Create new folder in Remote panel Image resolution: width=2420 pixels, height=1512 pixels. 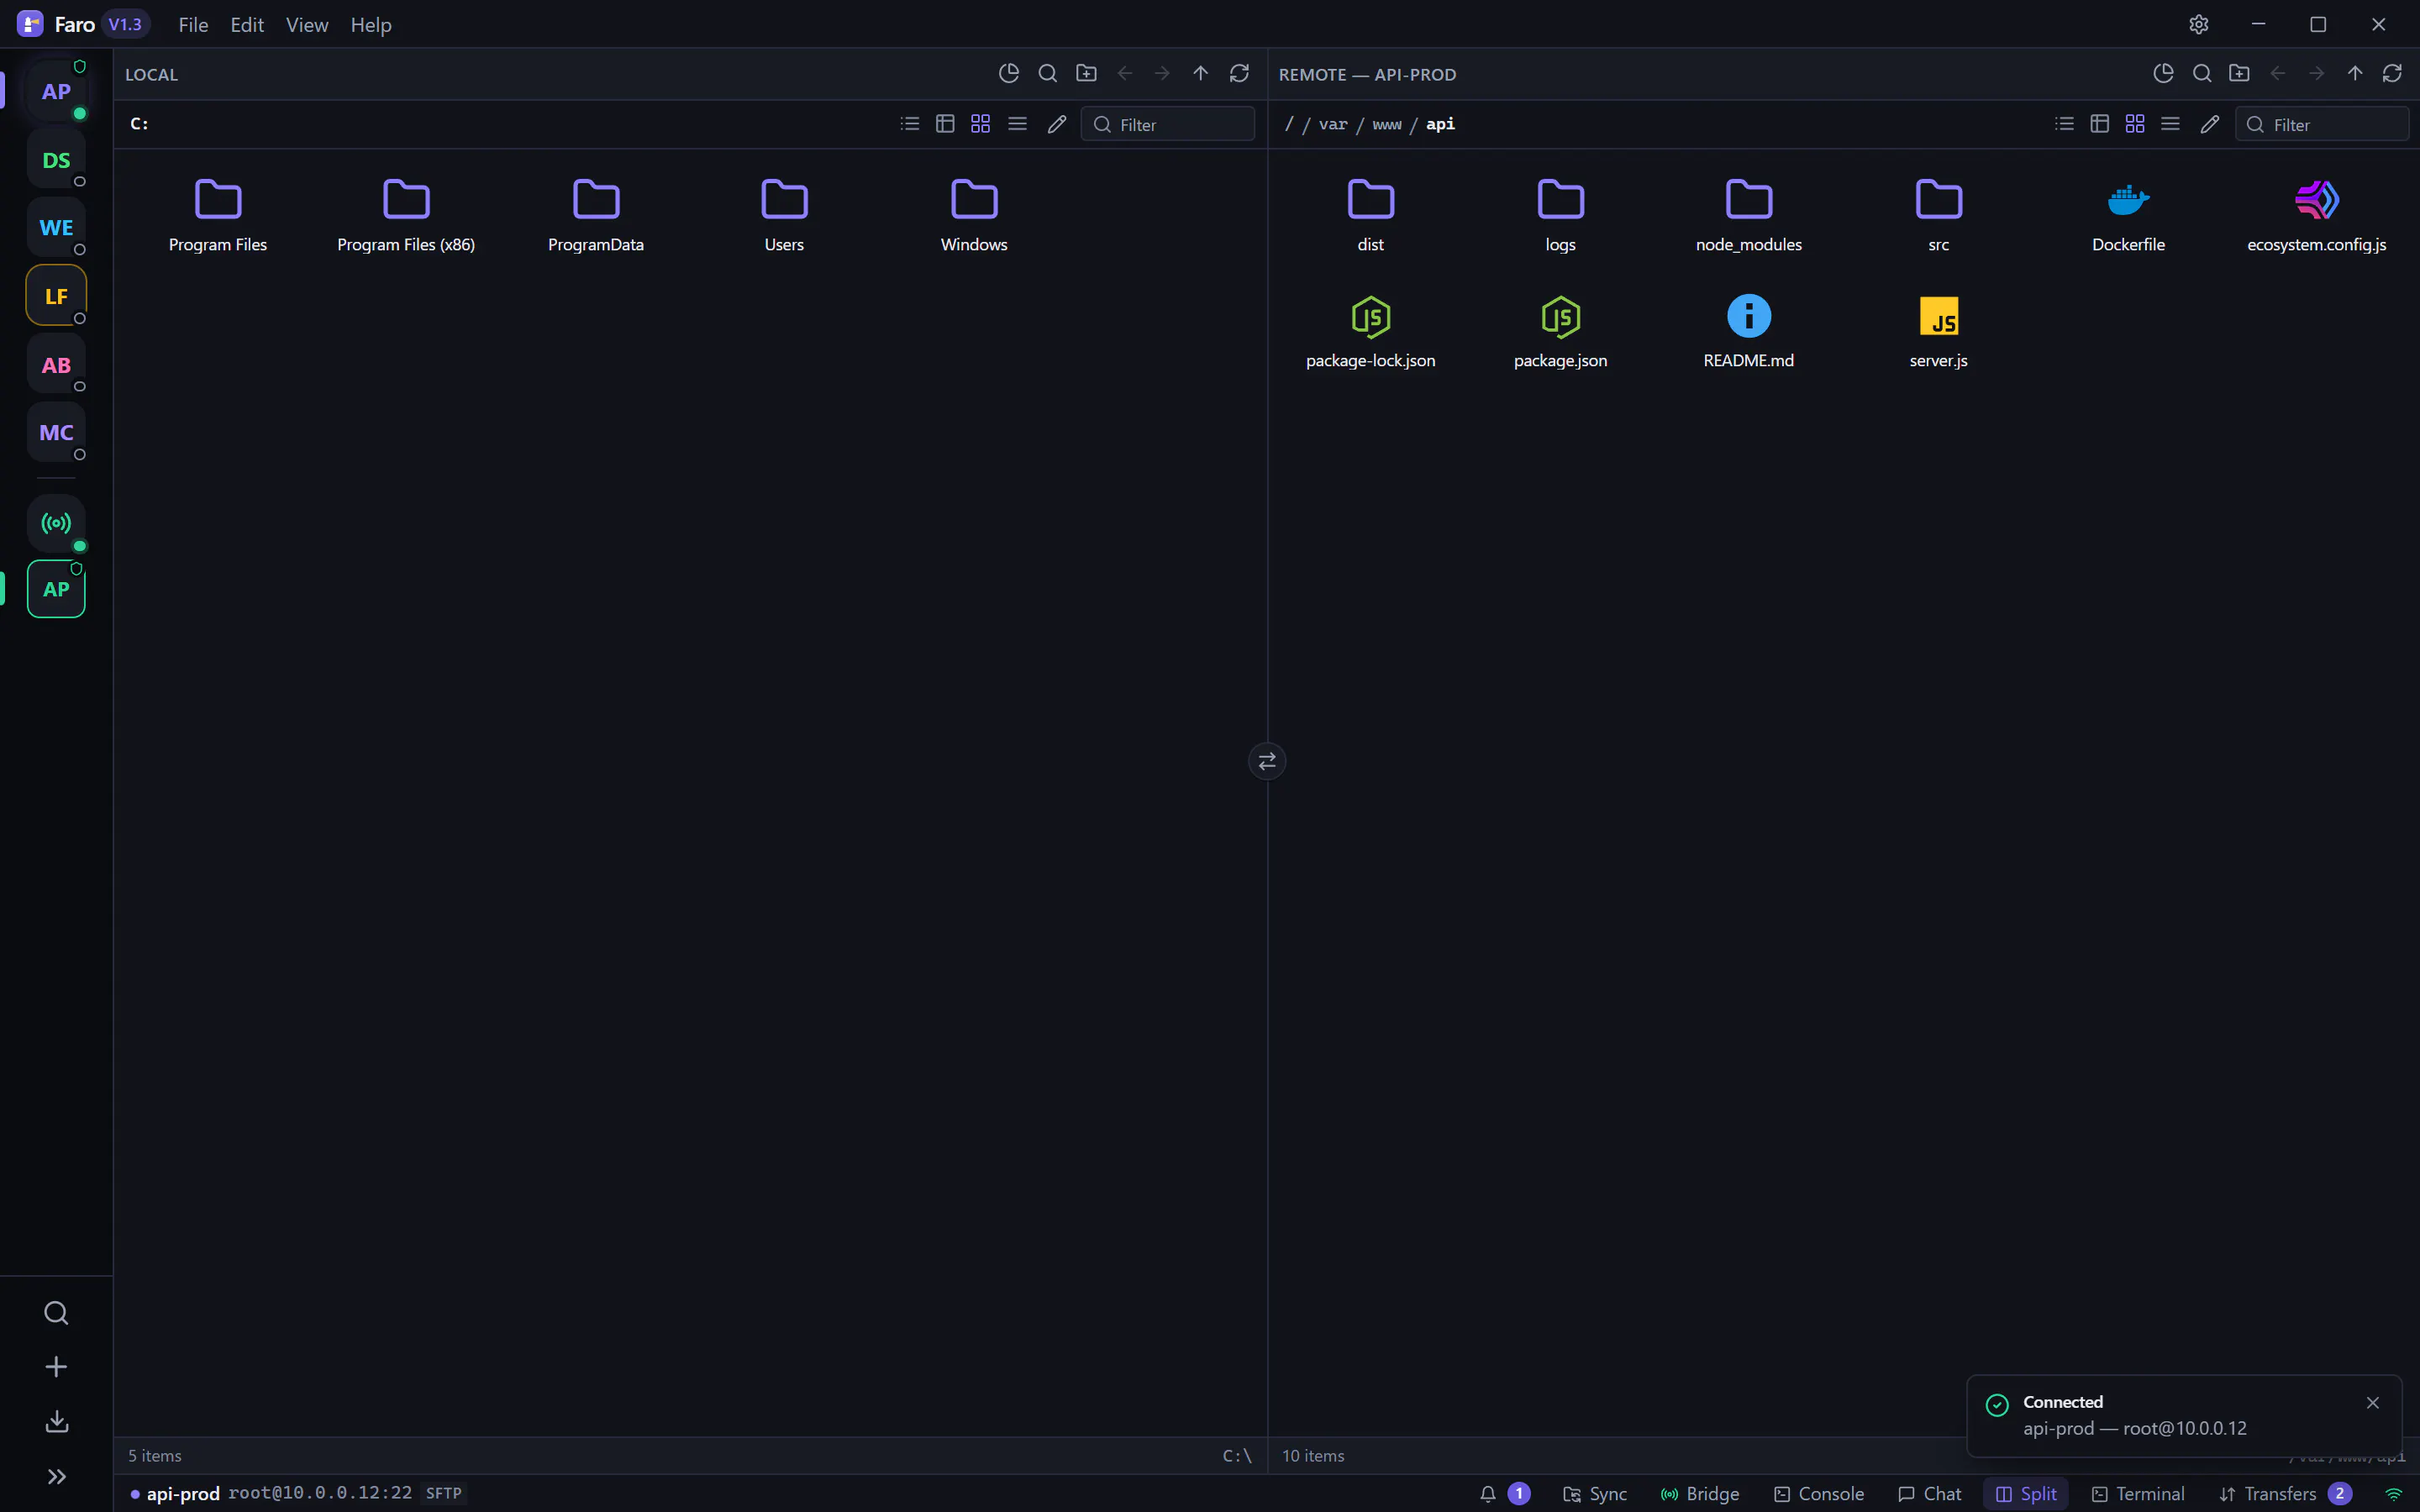pos(2240,73)
